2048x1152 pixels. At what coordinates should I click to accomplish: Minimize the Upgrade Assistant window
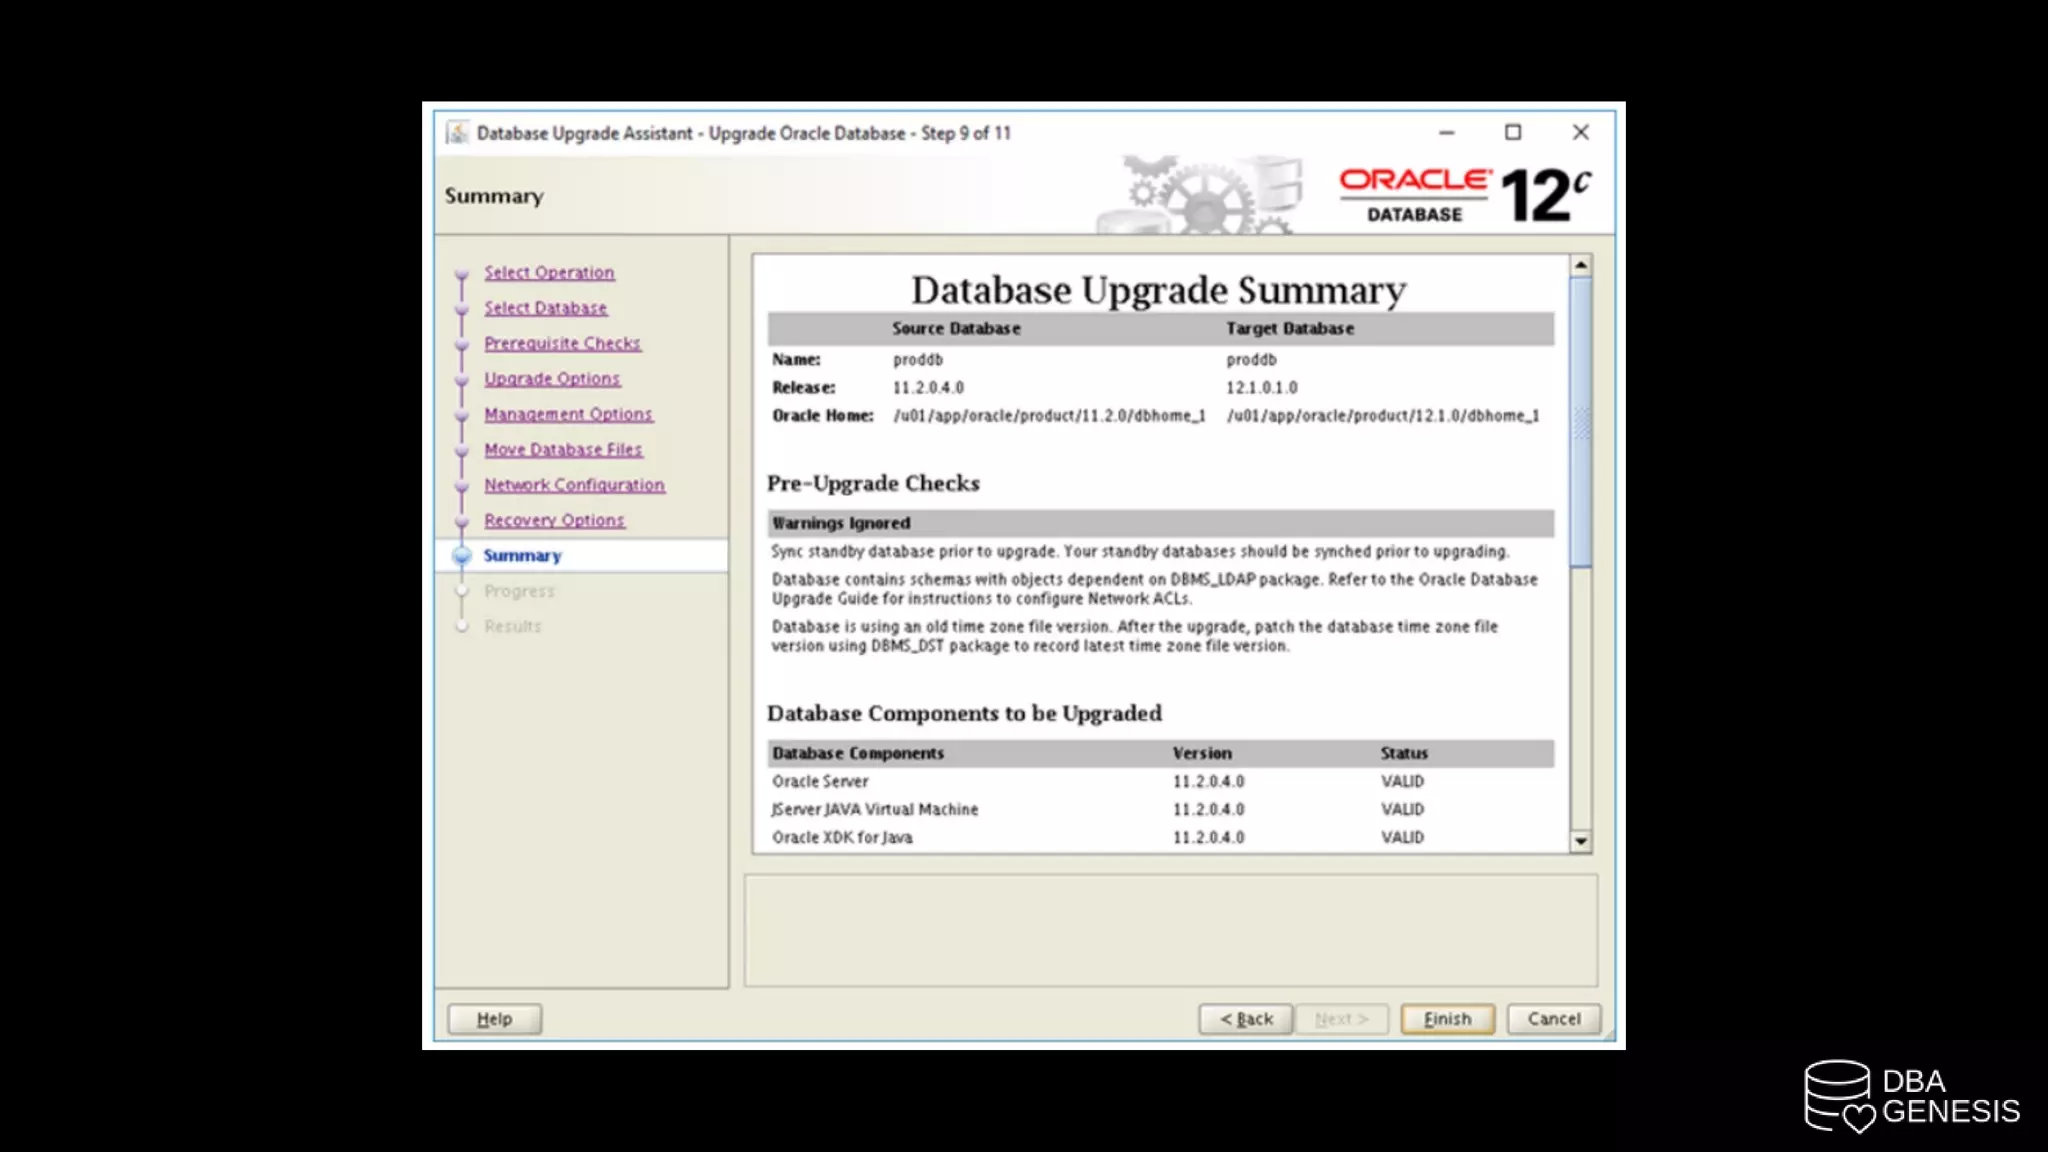point(1446,132)
